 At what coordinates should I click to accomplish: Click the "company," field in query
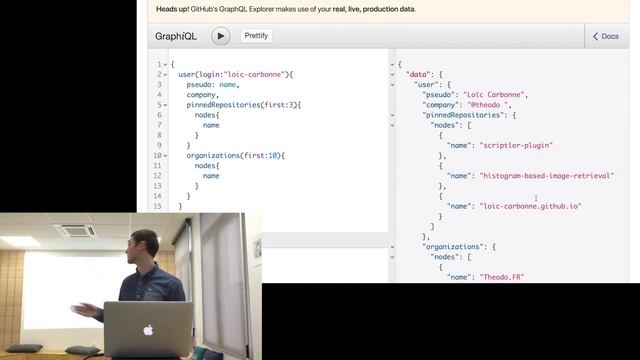[202, 95]
